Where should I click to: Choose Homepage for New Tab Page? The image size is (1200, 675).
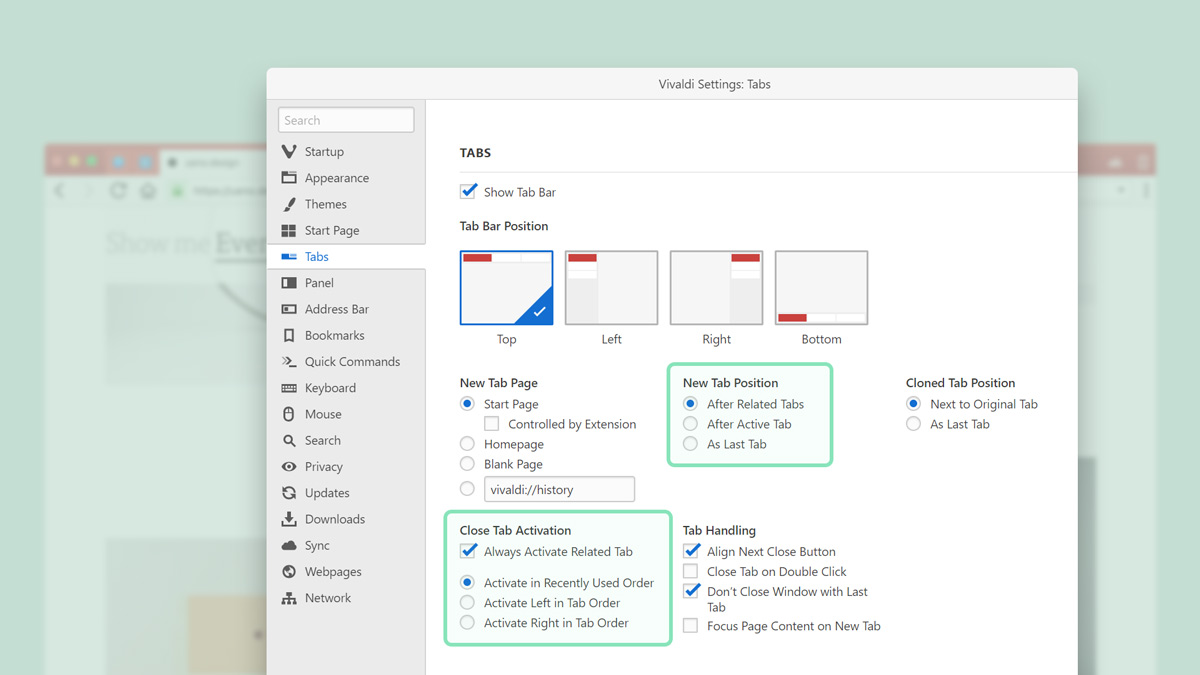point(467,444)
